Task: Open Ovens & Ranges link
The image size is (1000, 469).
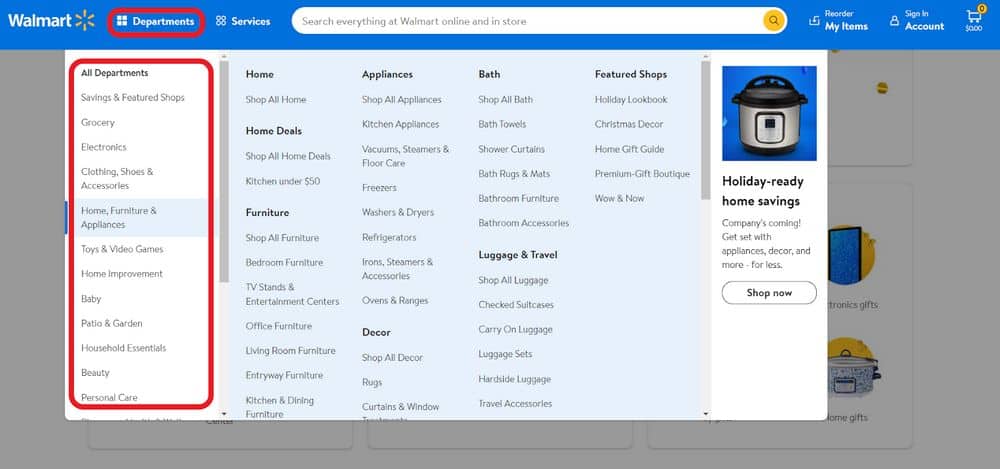Action: (x=395, y=301)
